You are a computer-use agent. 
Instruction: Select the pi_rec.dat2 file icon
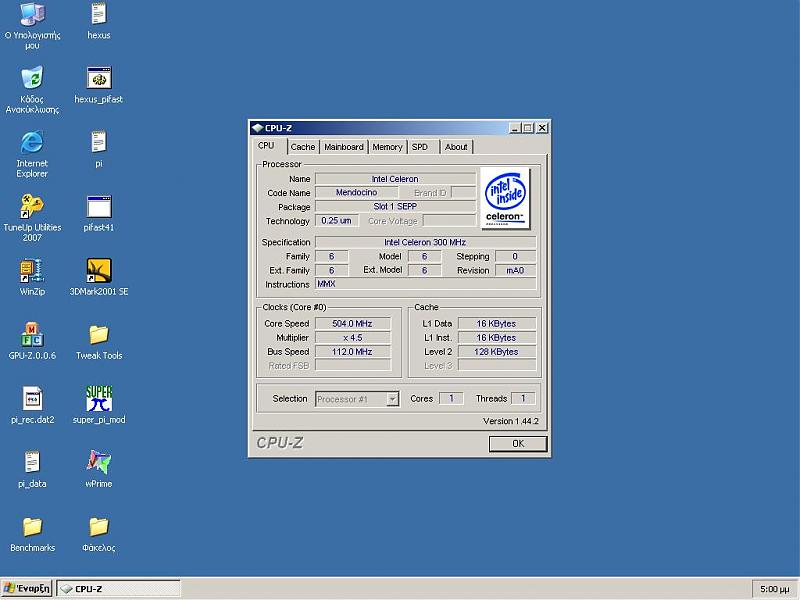click(x=32, y=398)
